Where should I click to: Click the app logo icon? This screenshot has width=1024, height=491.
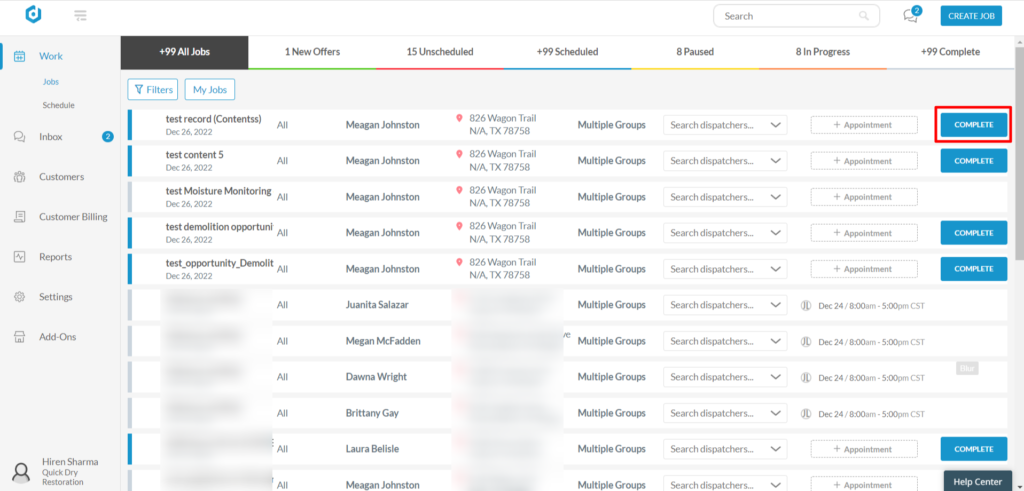33,16
